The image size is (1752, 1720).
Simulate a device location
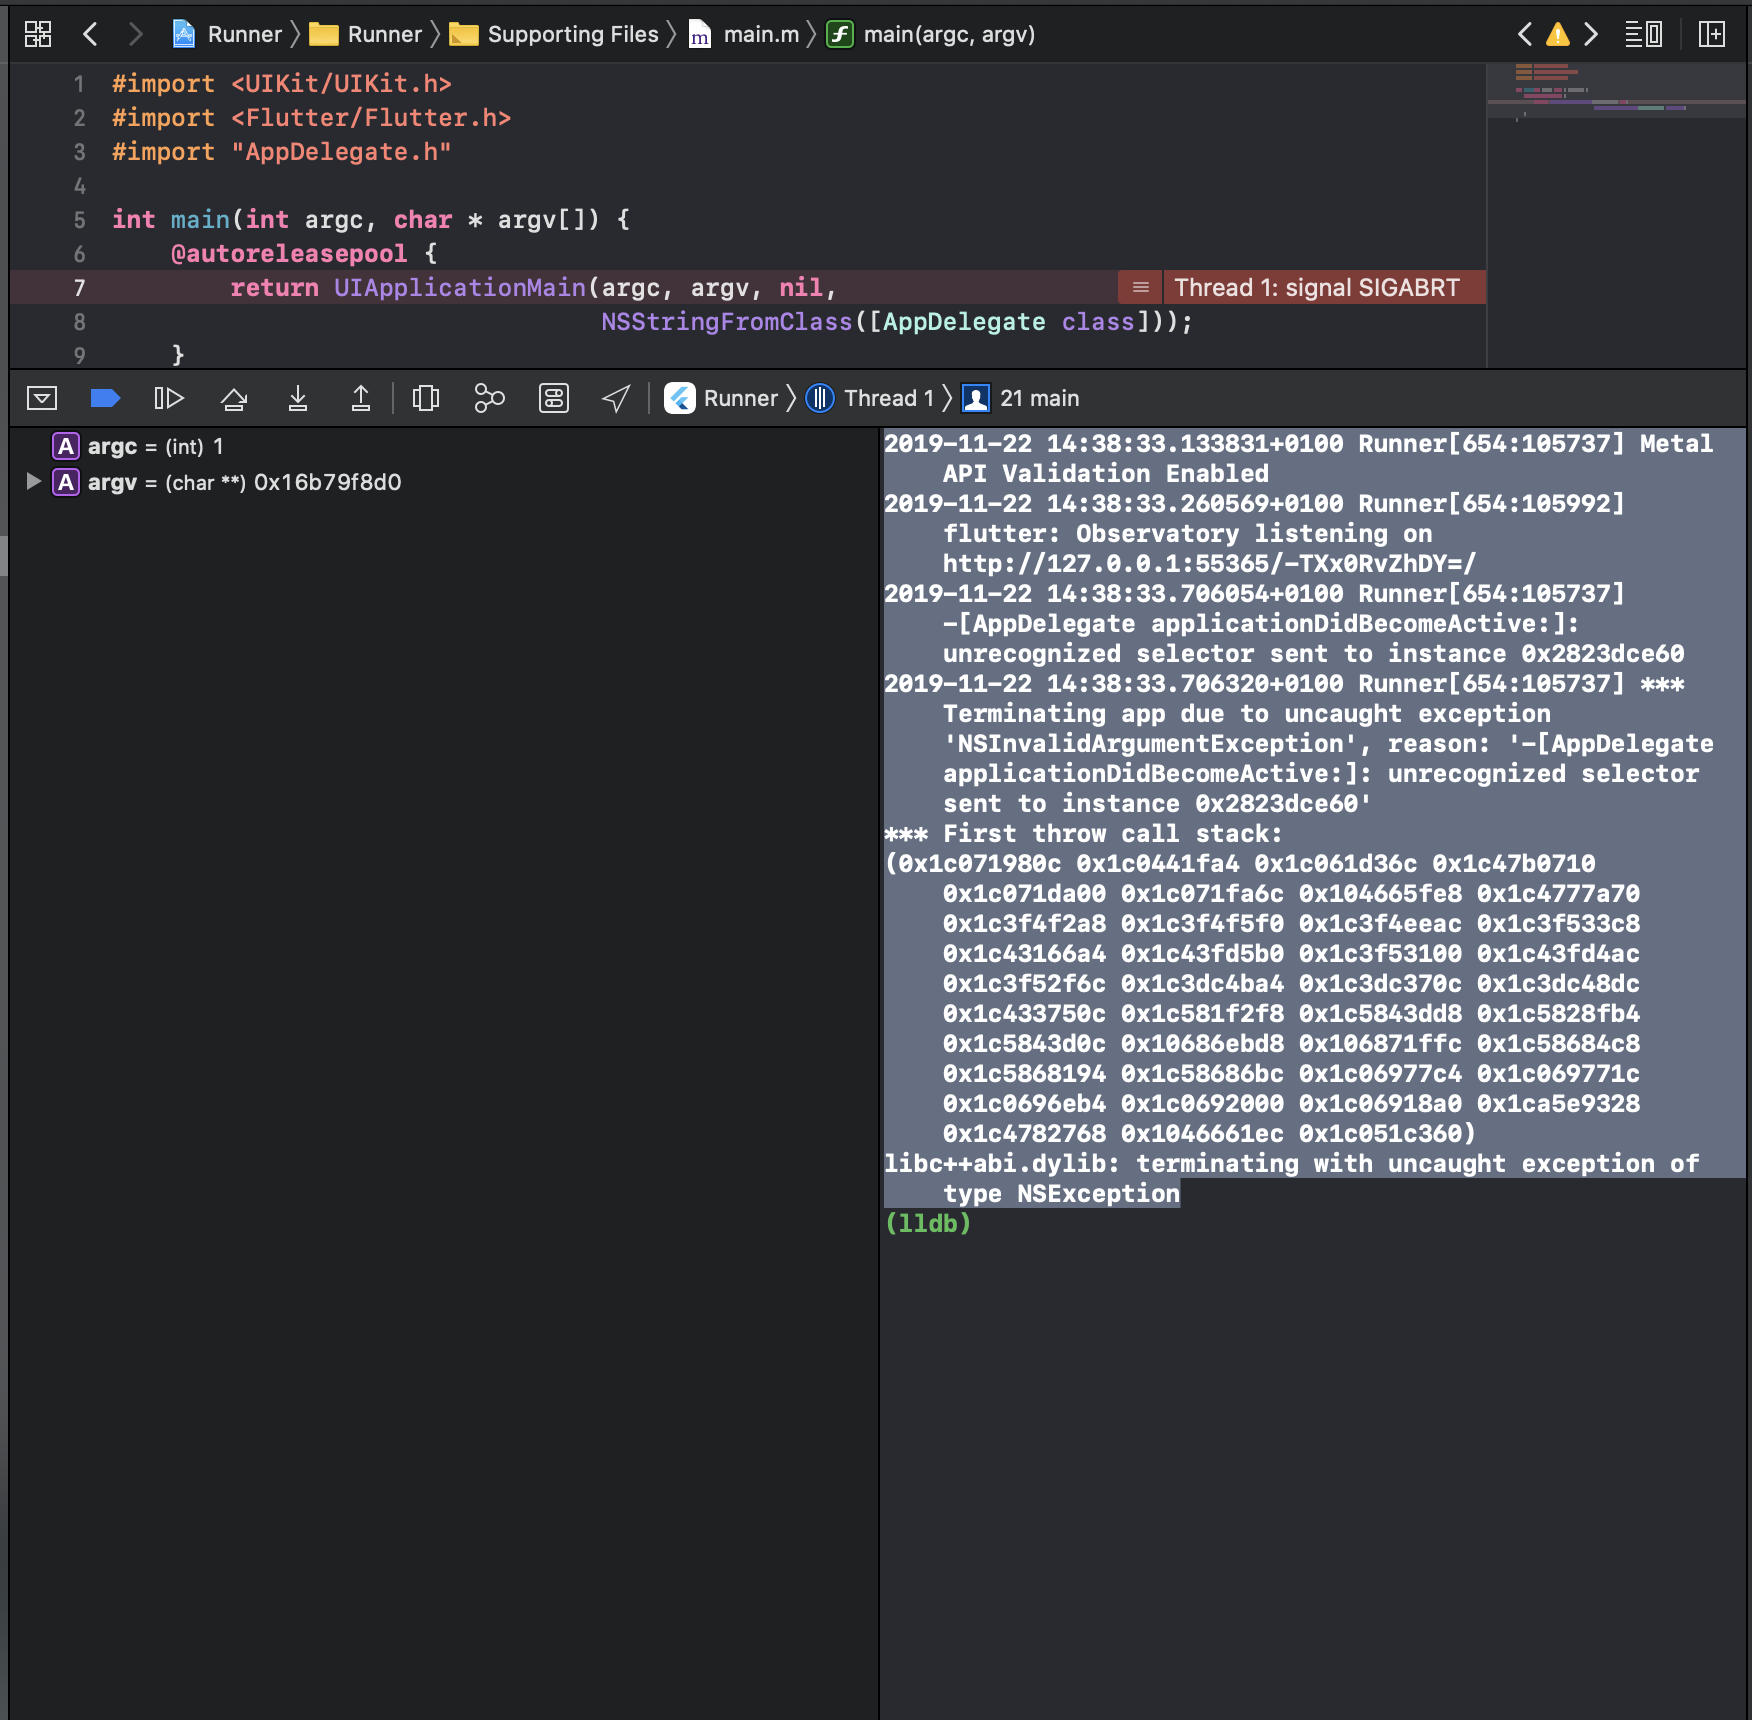(614, 397)
